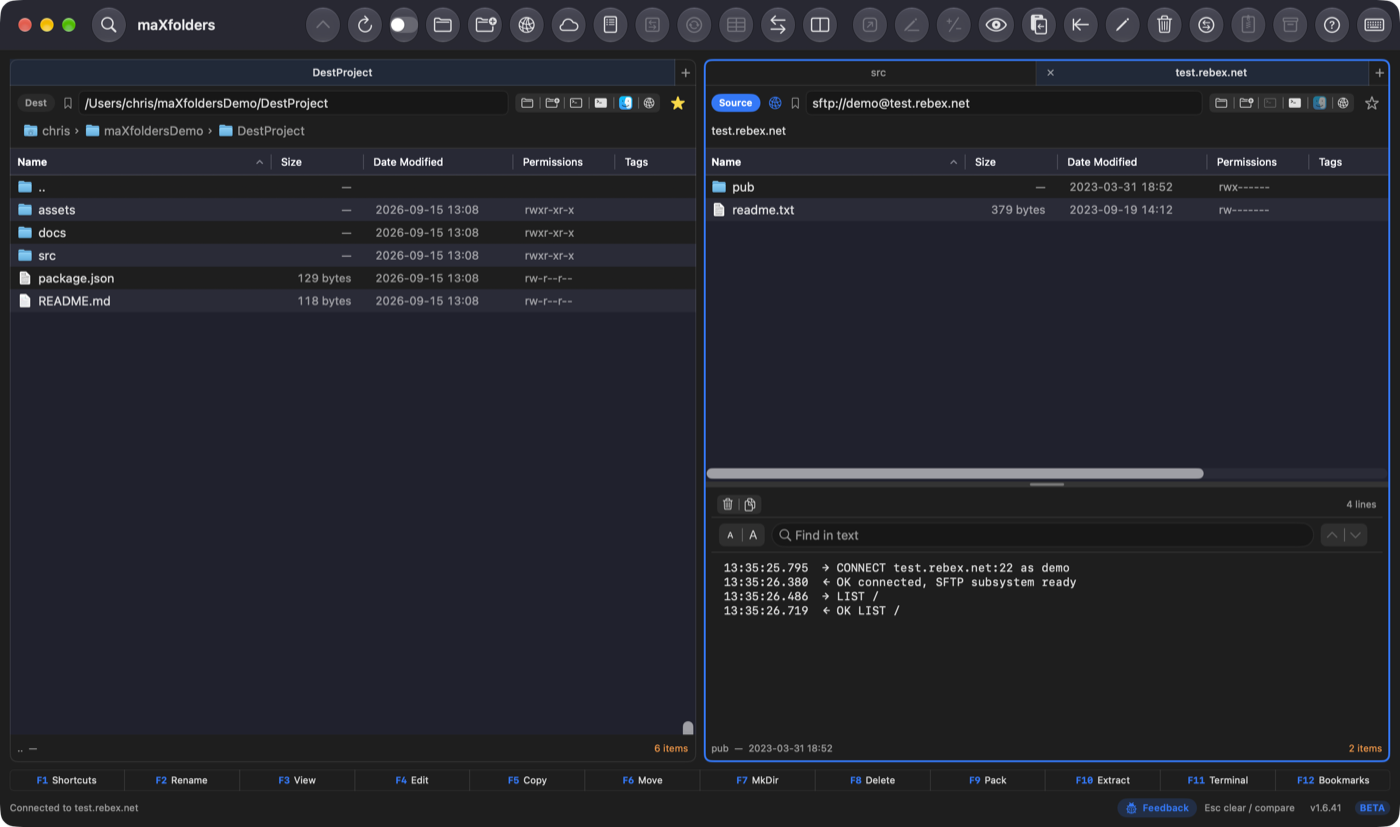Click the pencil rename toolbar icon
Viewport: 1400px width, 827px height.
pyautogui.click(x=1122, y=25)
